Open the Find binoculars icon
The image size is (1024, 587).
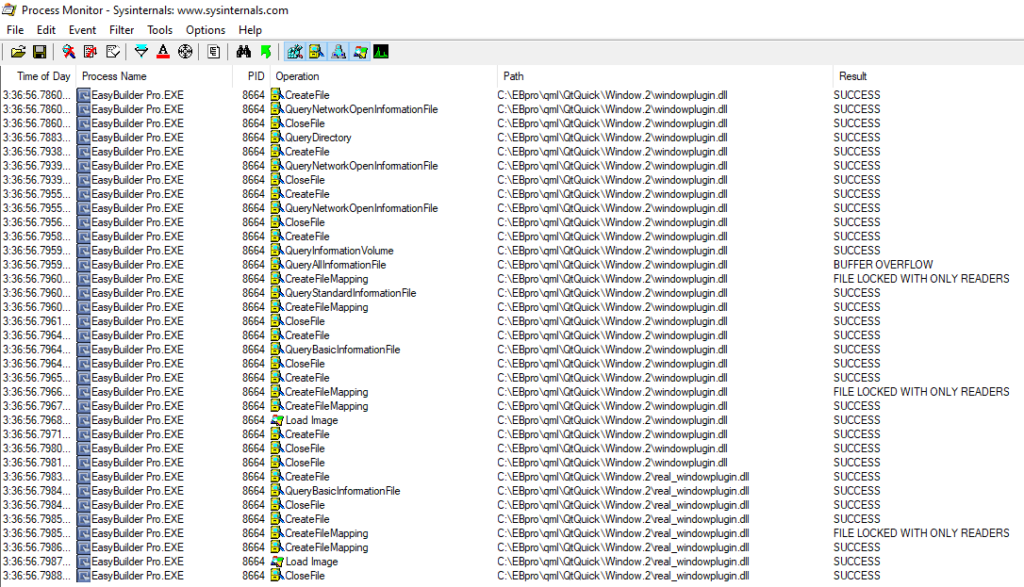244,51
